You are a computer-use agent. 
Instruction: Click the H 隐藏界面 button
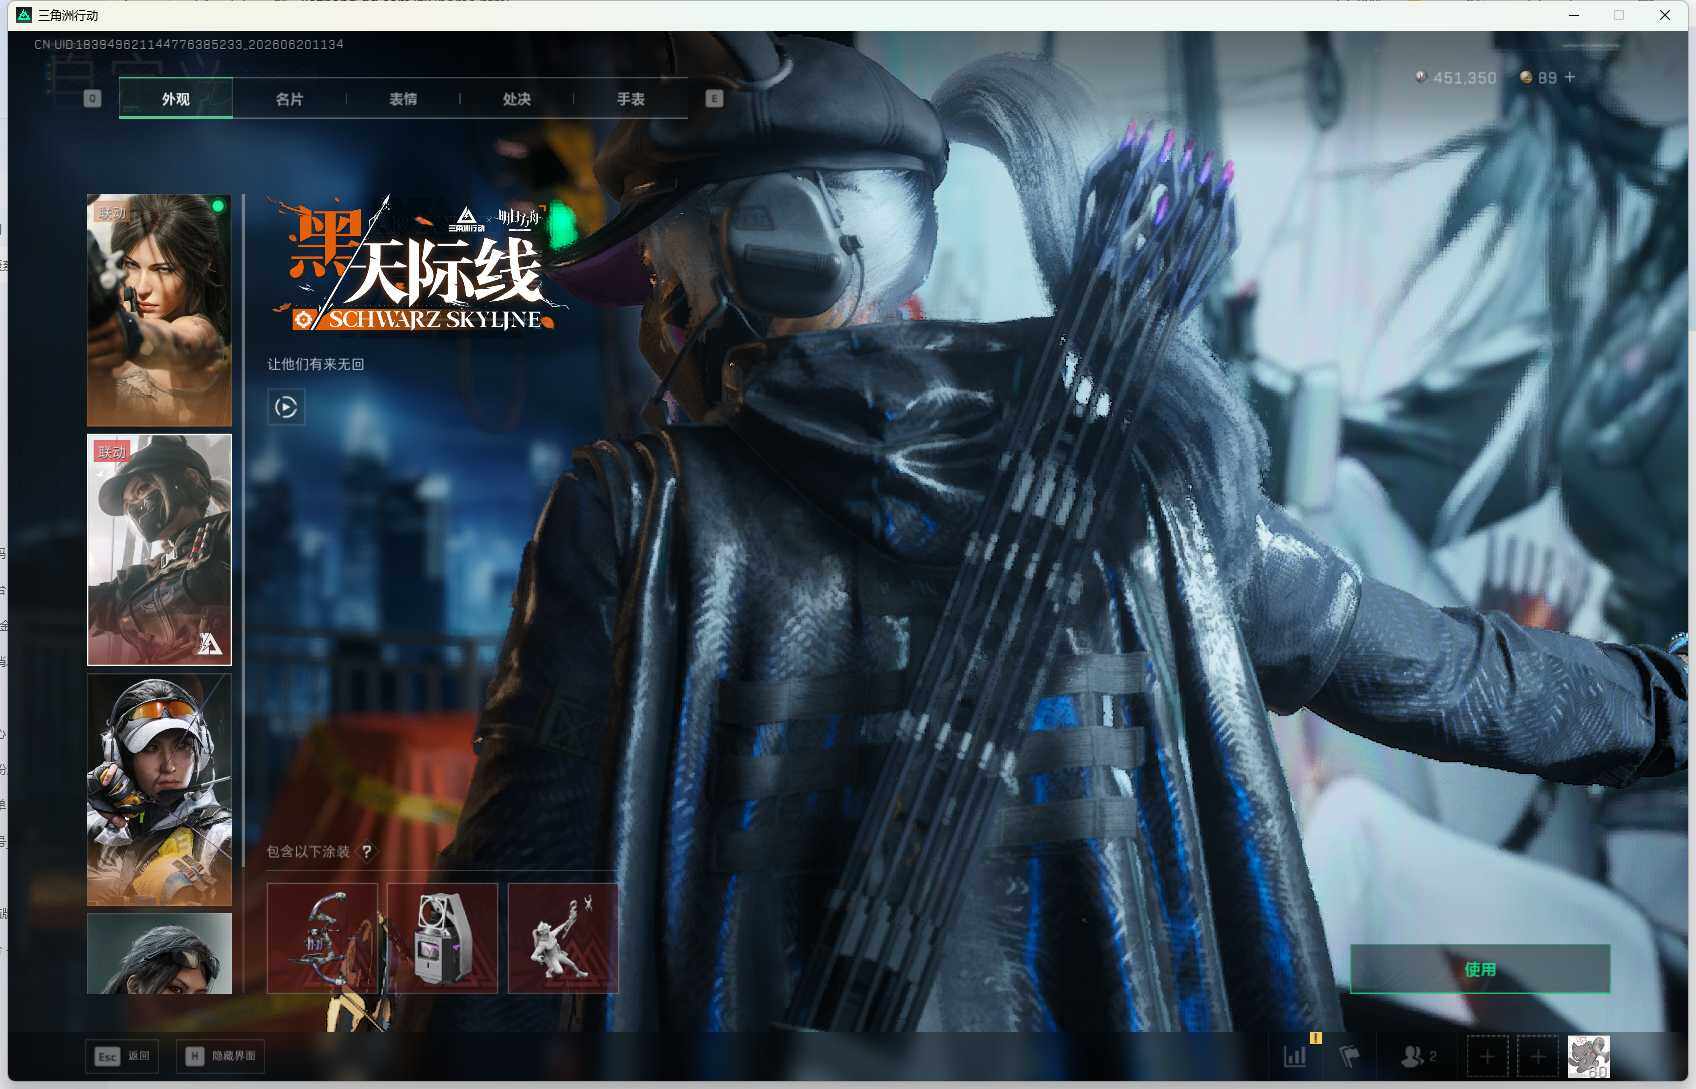pos(221,1056)
